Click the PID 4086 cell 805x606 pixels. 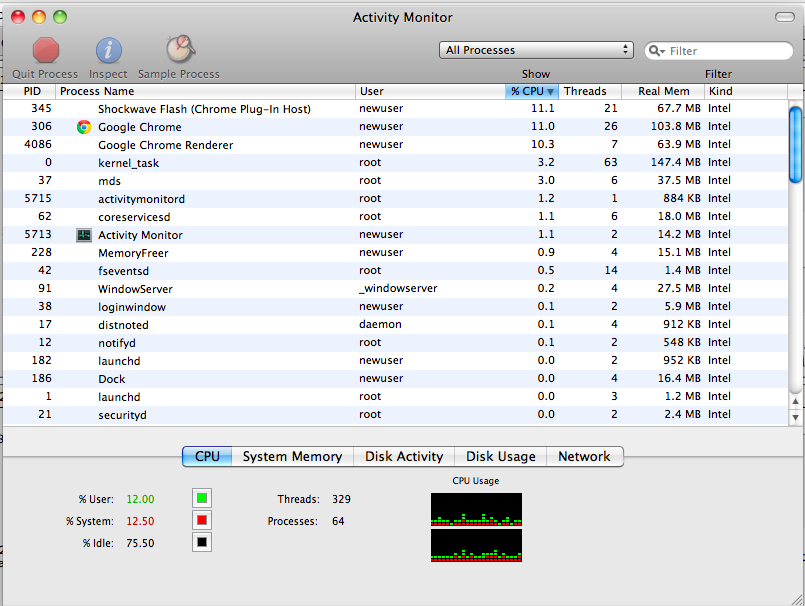[38, 144]
